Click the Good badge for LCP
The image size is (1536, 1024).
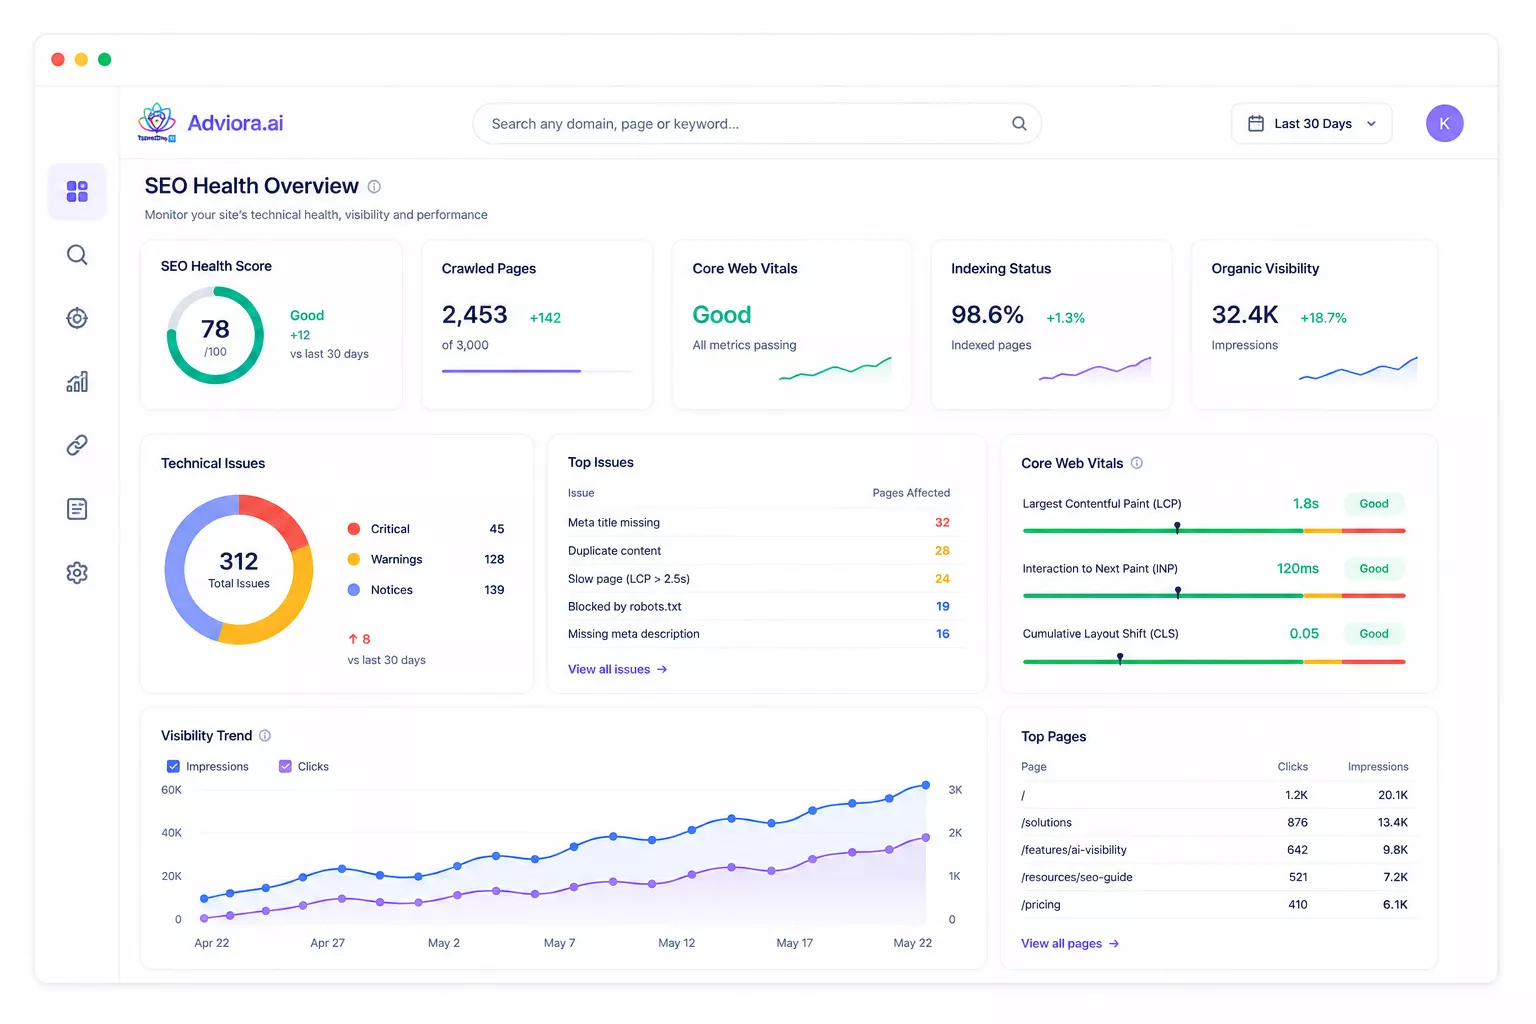click(1374, 504)
